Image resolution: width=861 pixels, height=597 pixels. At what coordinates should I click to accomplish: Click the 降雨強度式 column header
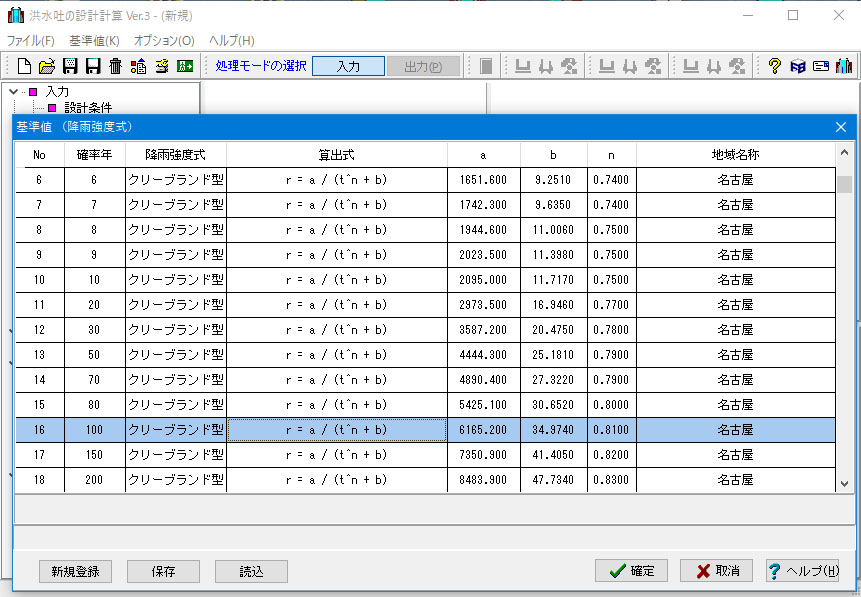[176, 155]
